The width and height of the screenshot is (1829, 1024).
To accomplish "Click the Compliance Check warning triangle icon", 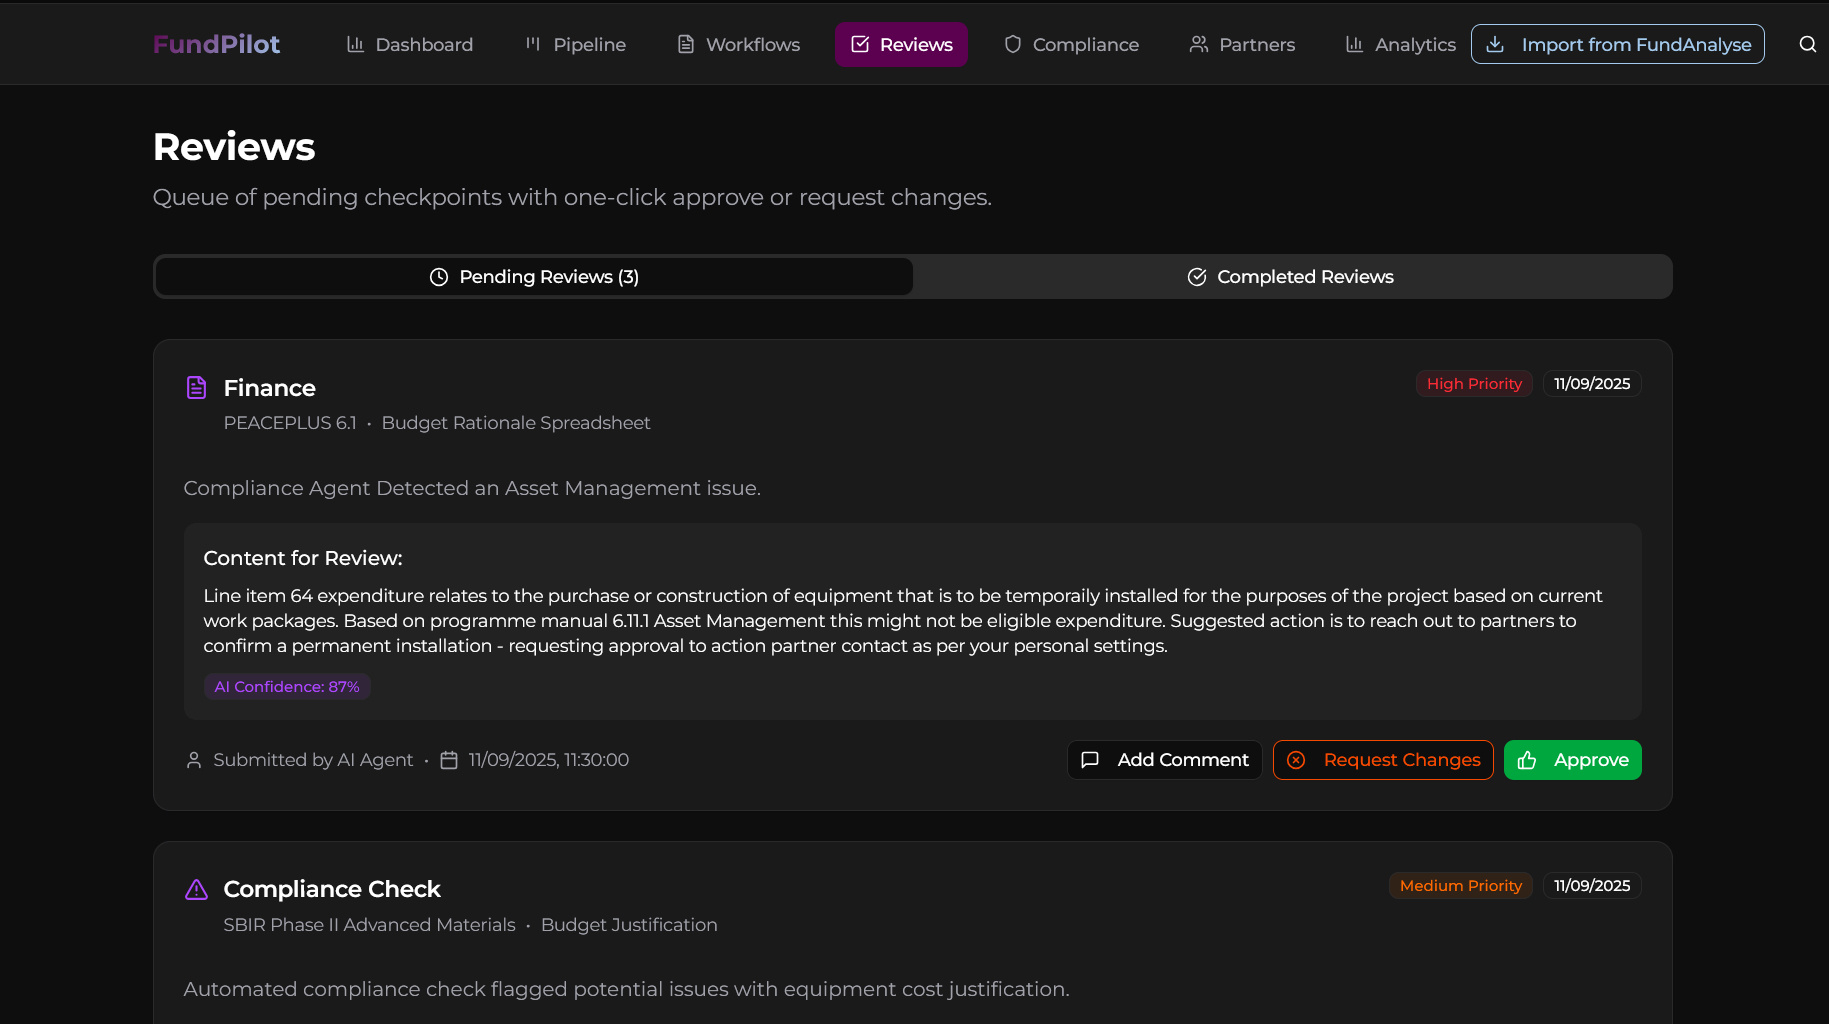I will coord(197,889).
